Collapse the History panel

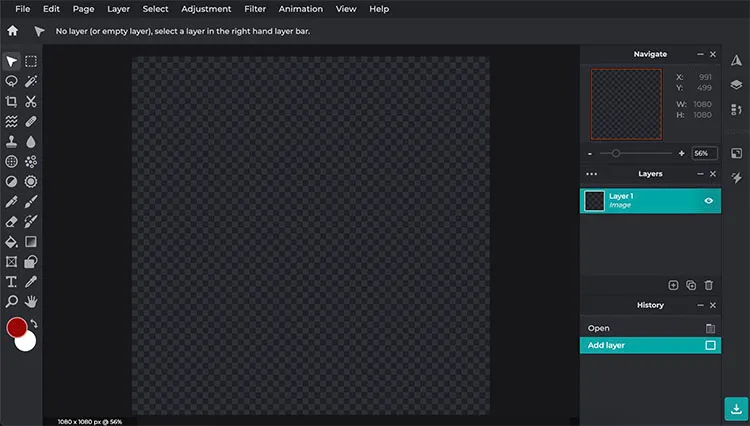[700, 305]
